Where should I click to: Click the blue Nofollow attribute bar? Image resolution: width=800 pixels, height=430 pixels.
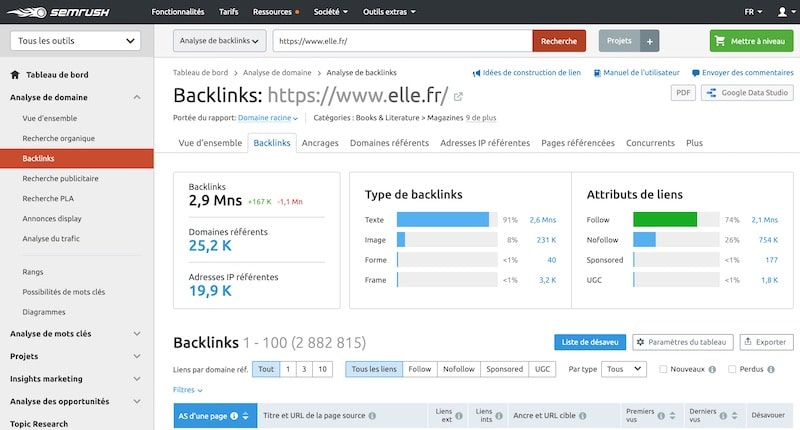pyautogui.click(x=644, y=240)
